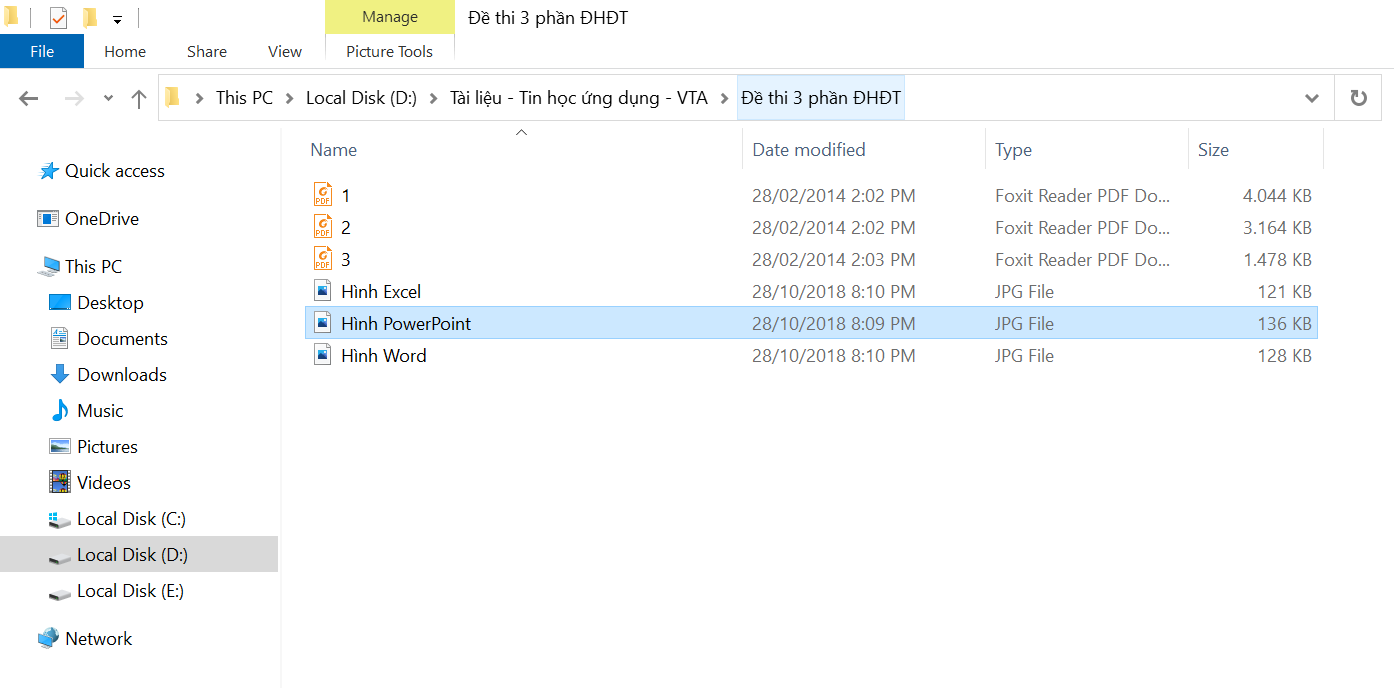Sort files by Size column
This screenshot has width=1394, height=688.
pos(1213,150)
